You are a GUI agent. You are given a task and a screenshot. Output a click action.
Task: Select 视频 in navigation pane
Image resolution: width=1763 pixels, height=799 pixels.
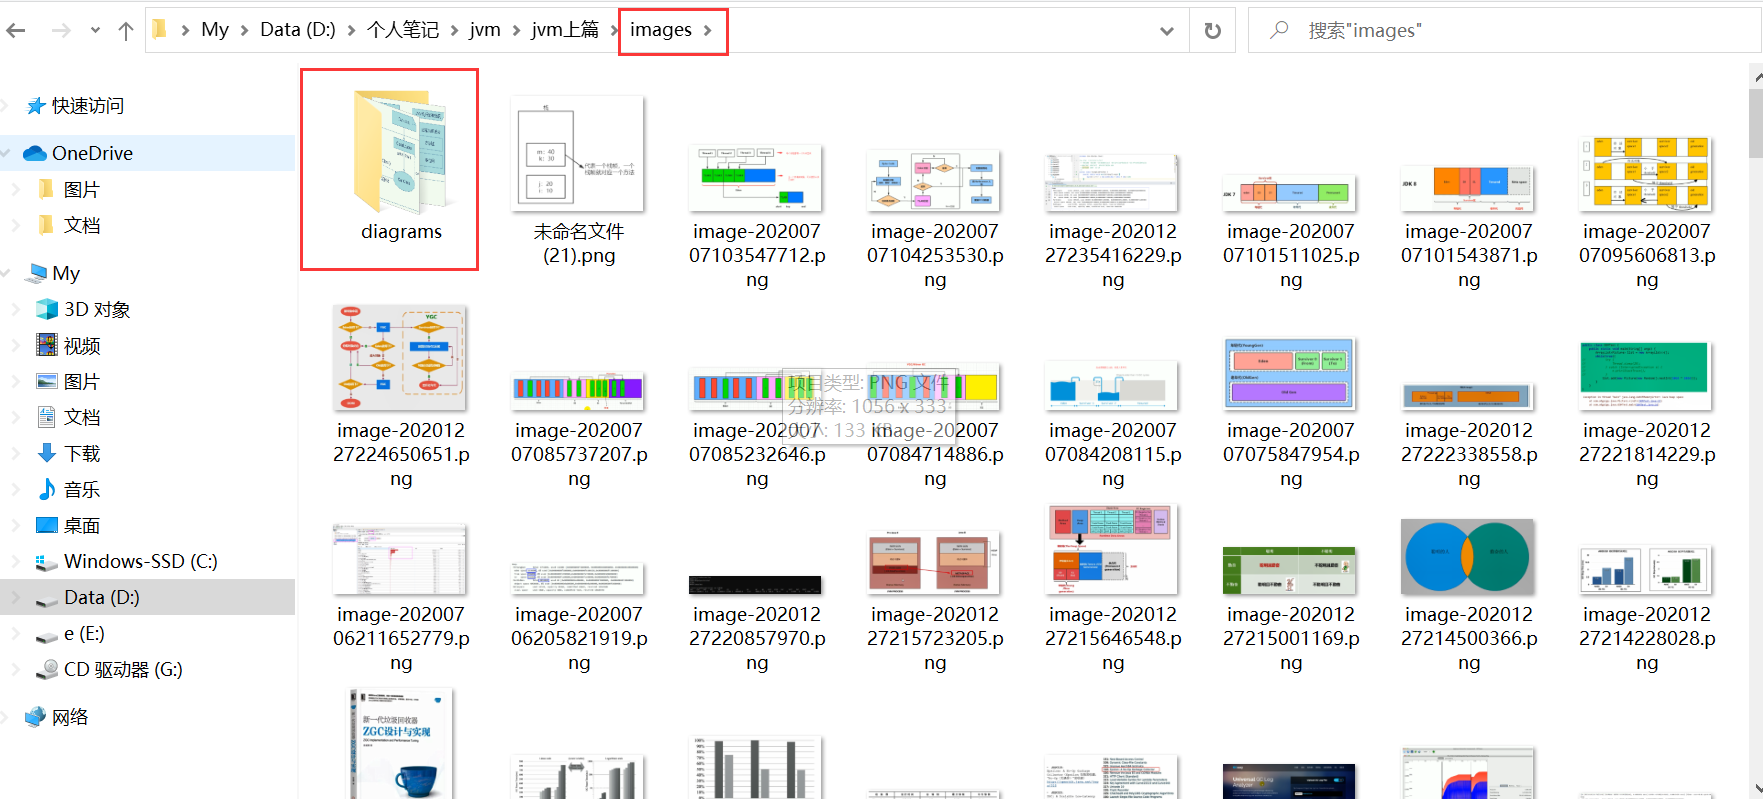[x=81, y=346]
